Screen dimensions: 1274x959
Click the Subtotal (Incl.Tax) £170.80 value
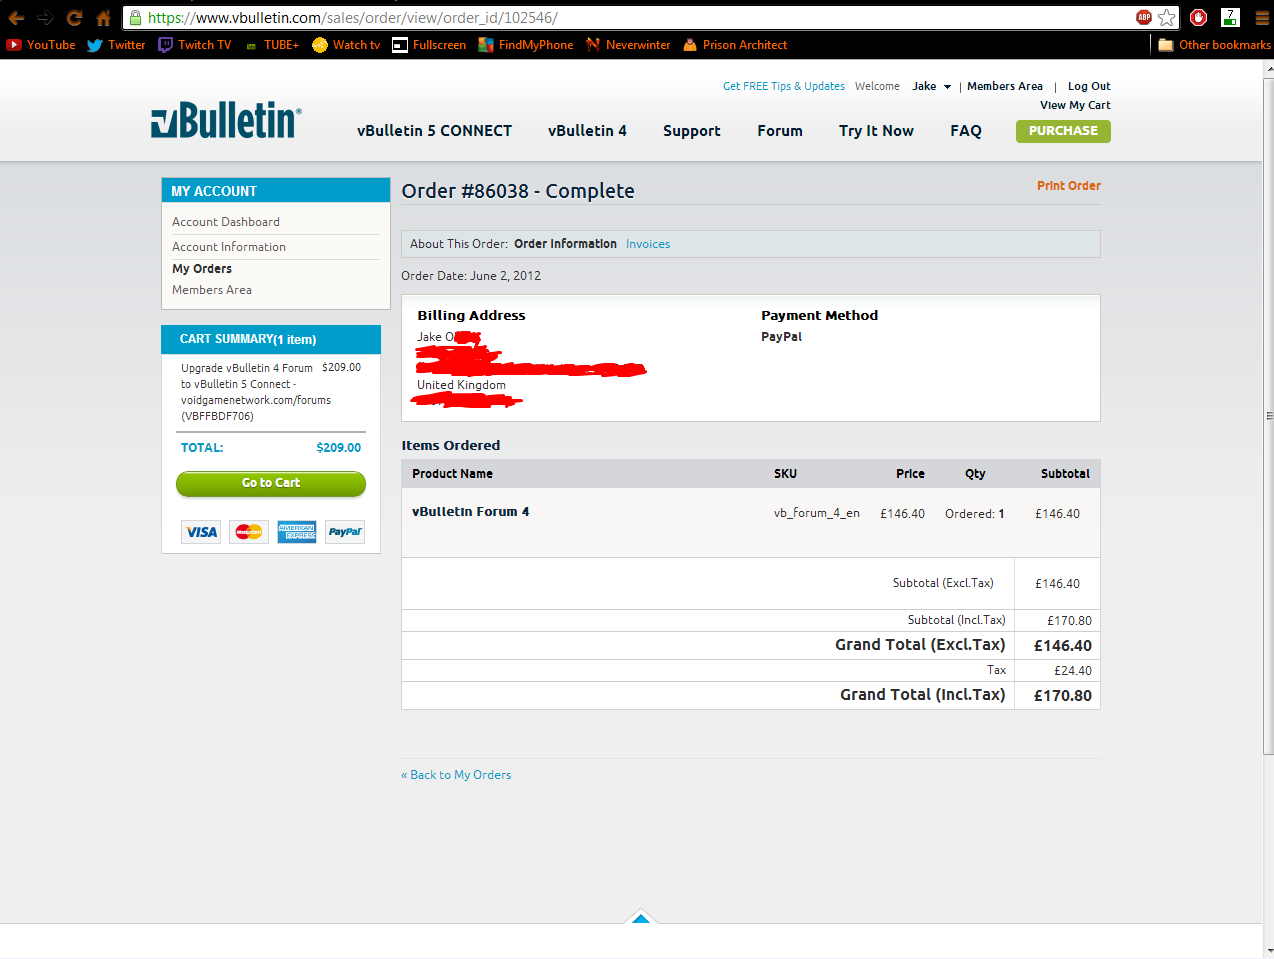(x=1069, y=621)
